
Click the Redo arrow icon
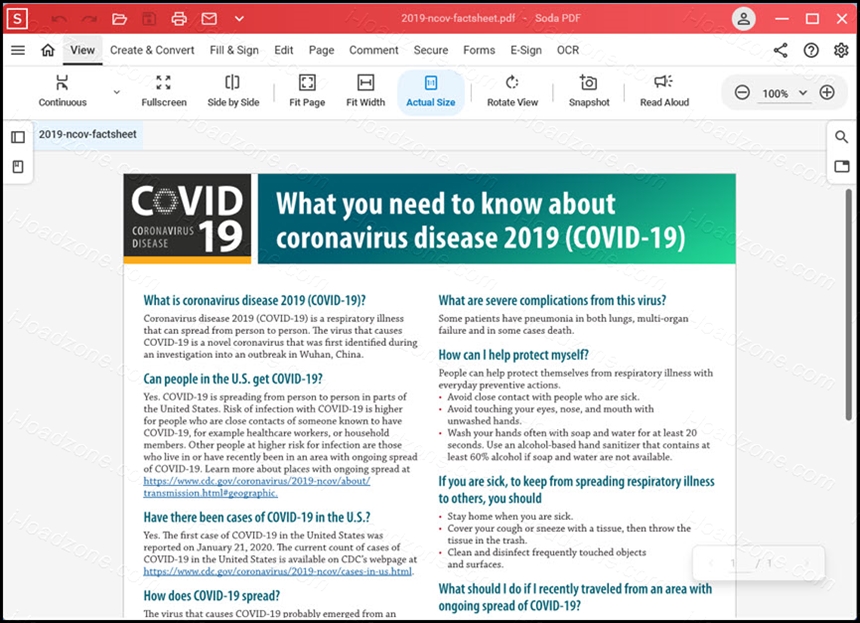[x=89, y=19]
